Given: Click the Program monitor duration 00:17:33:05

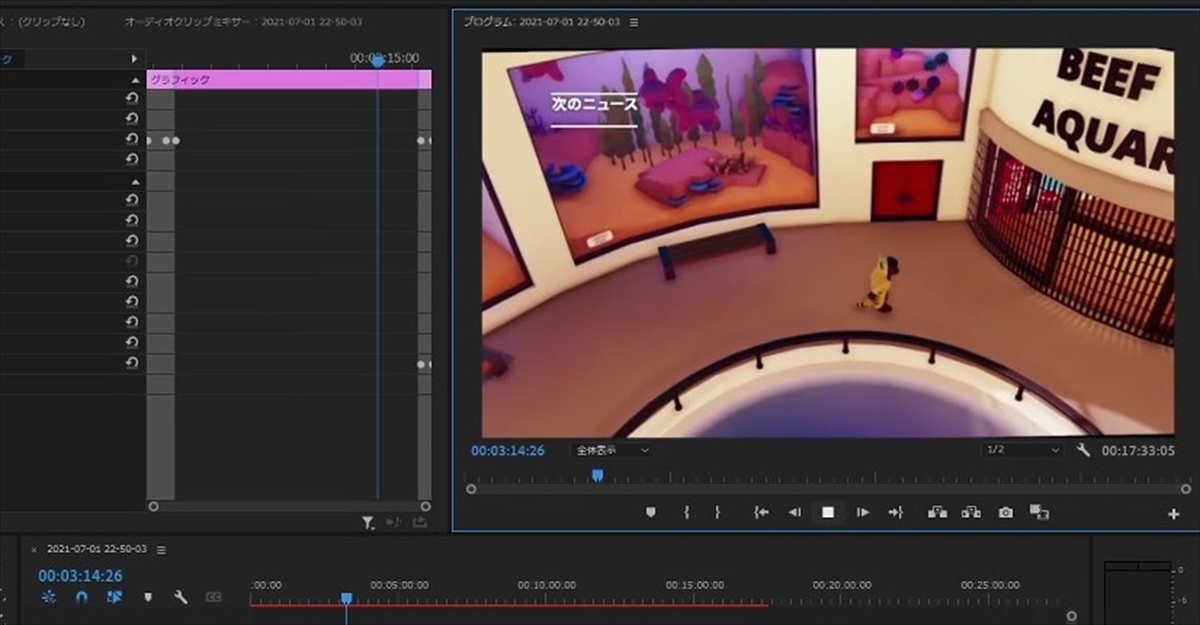Looking at the screenshot, I should click(x=1138, y=451).
